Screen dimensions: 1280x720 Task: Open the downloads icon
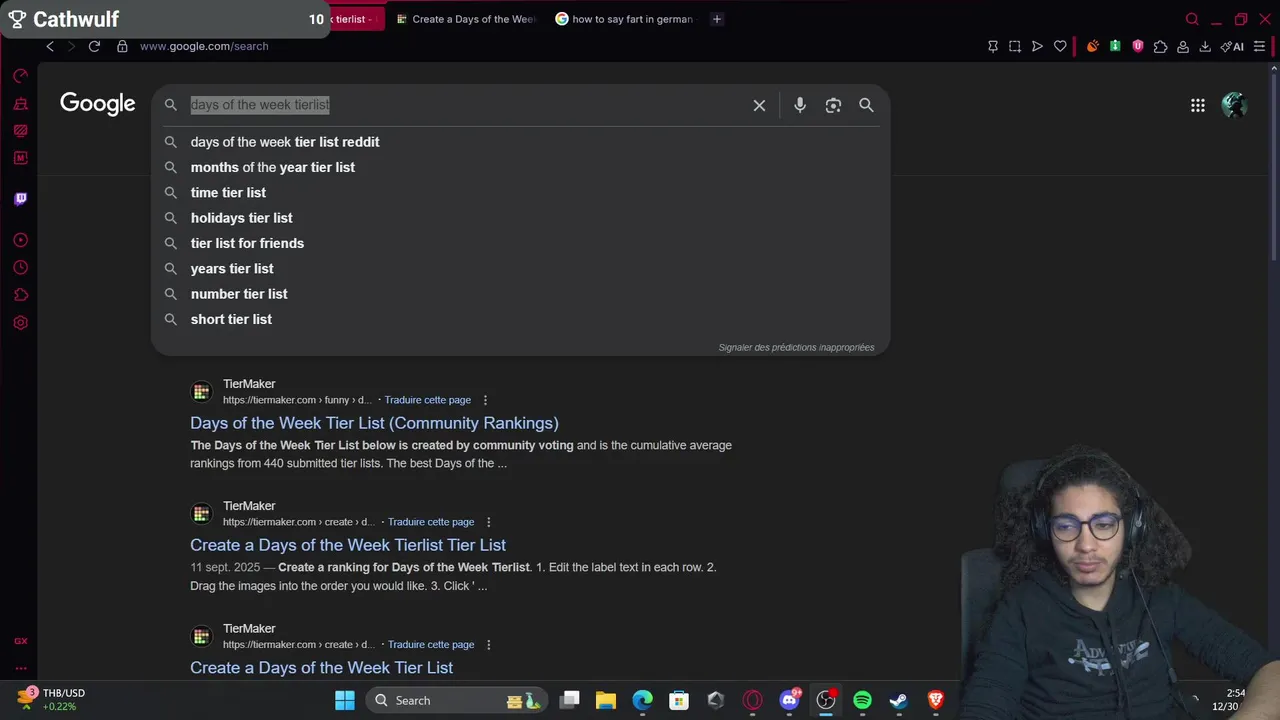pyautogui.click(x=1205, y=46)
